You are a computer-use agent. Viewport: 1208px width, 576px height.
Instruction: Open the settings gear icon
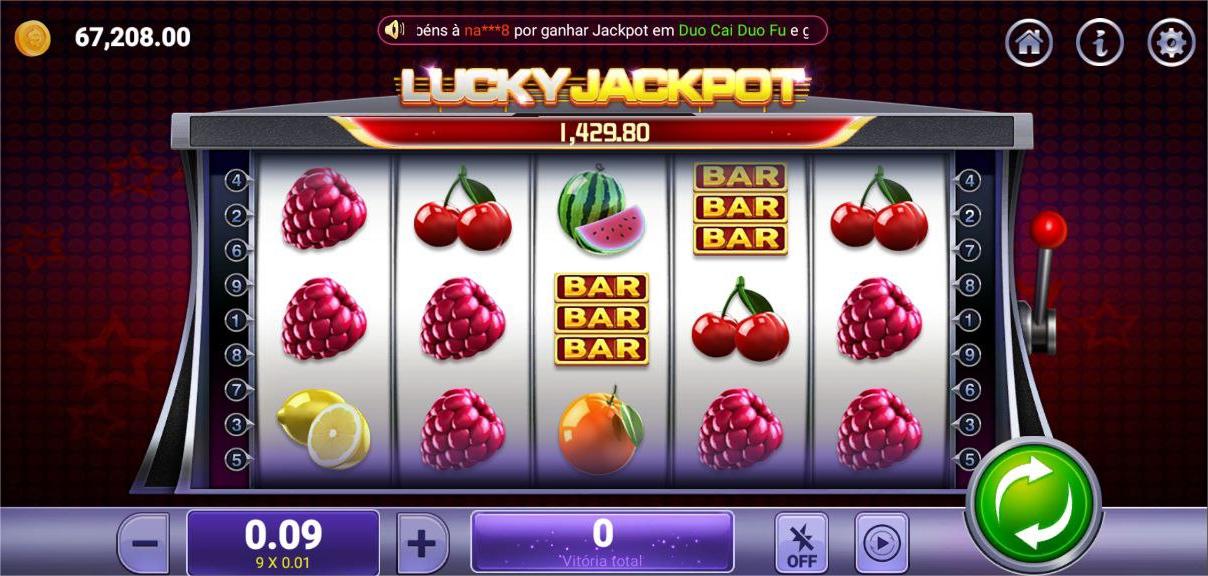(1171, 42)
